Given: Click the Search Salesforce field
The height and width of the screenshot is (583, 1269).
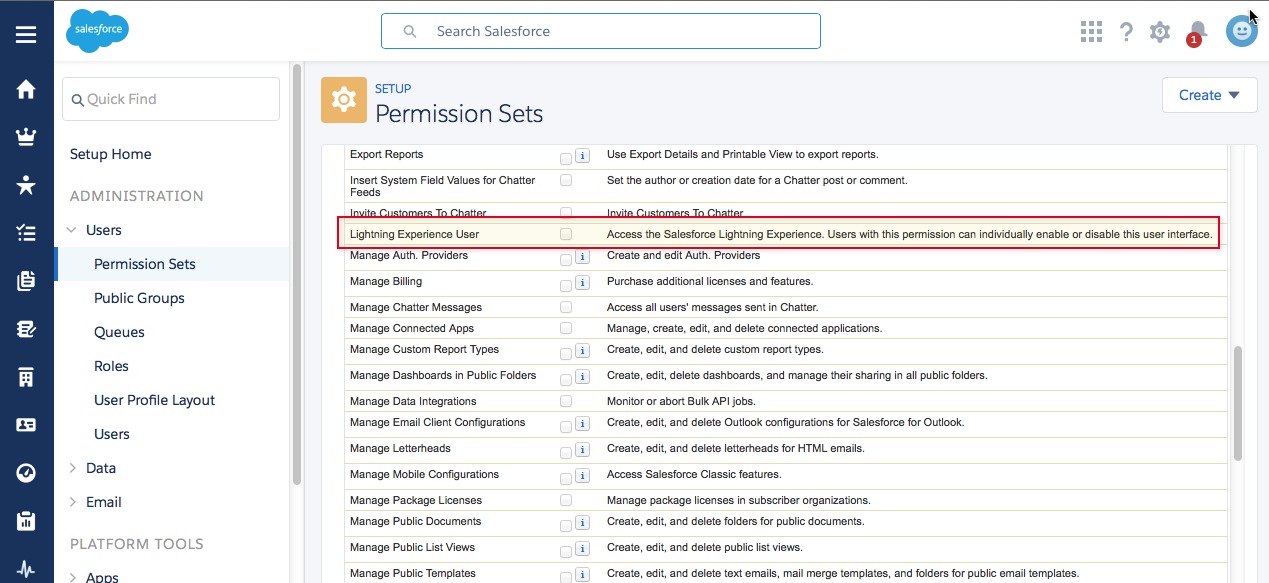Looking at the screenshot, I should 600,31.
